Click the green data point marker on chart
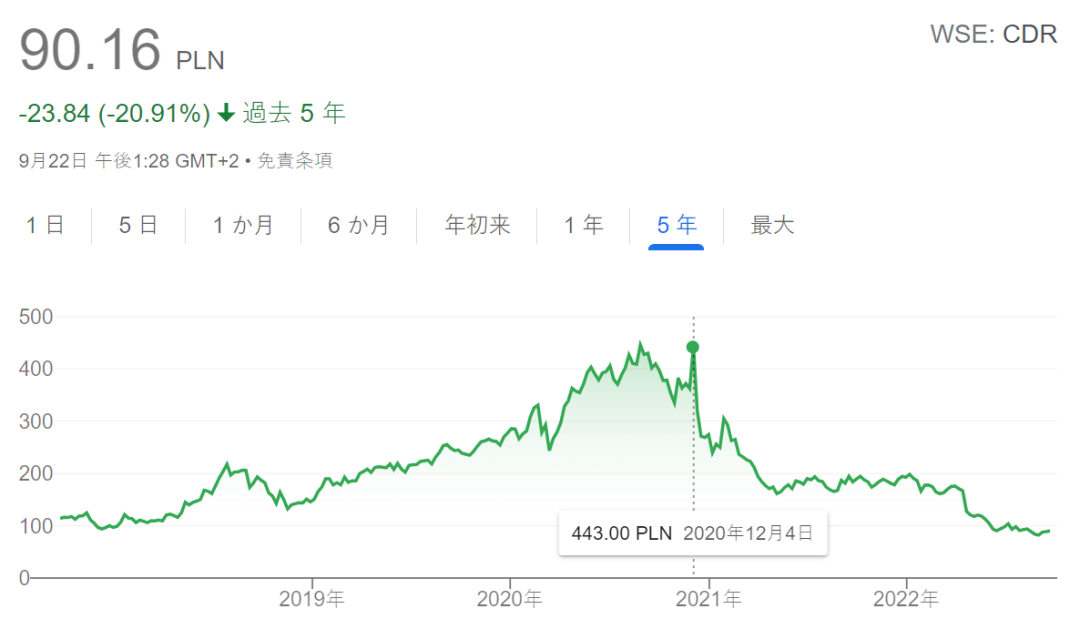 (x=693, y=347)
